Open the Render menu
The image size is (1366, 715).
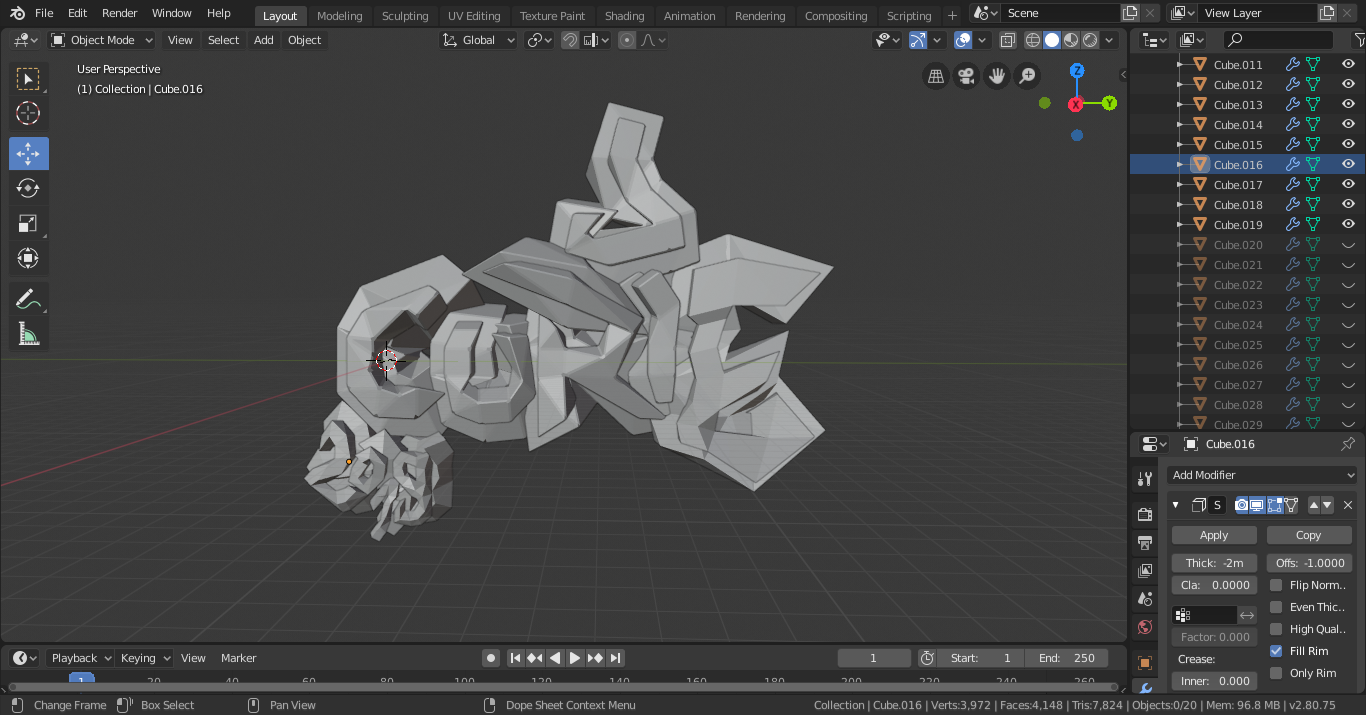click(120, 13)
